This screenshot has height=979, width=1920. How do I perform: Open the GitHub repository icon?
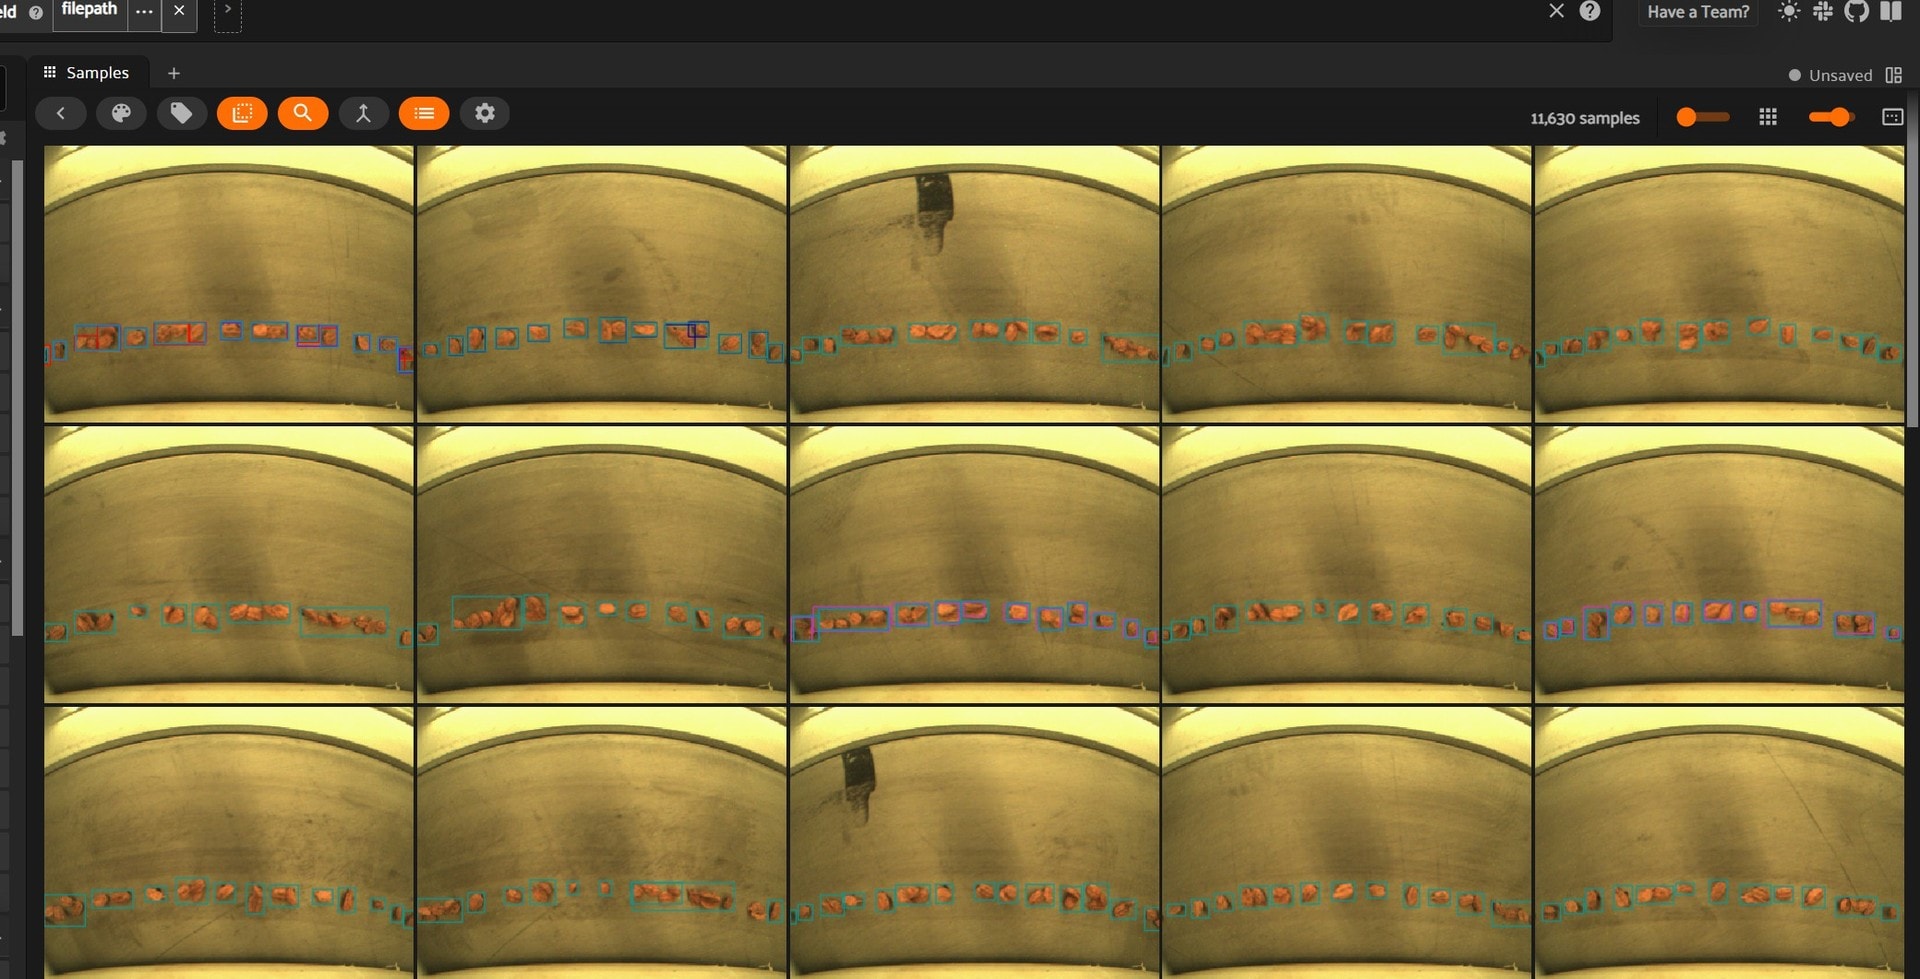pyautogui.click(x=1857, y=11)
